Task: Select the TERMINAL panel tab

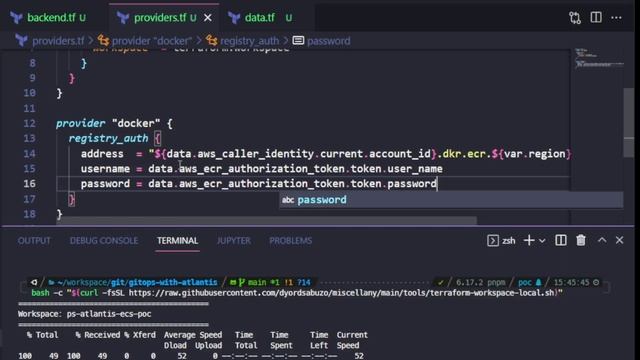Action: 178,241
